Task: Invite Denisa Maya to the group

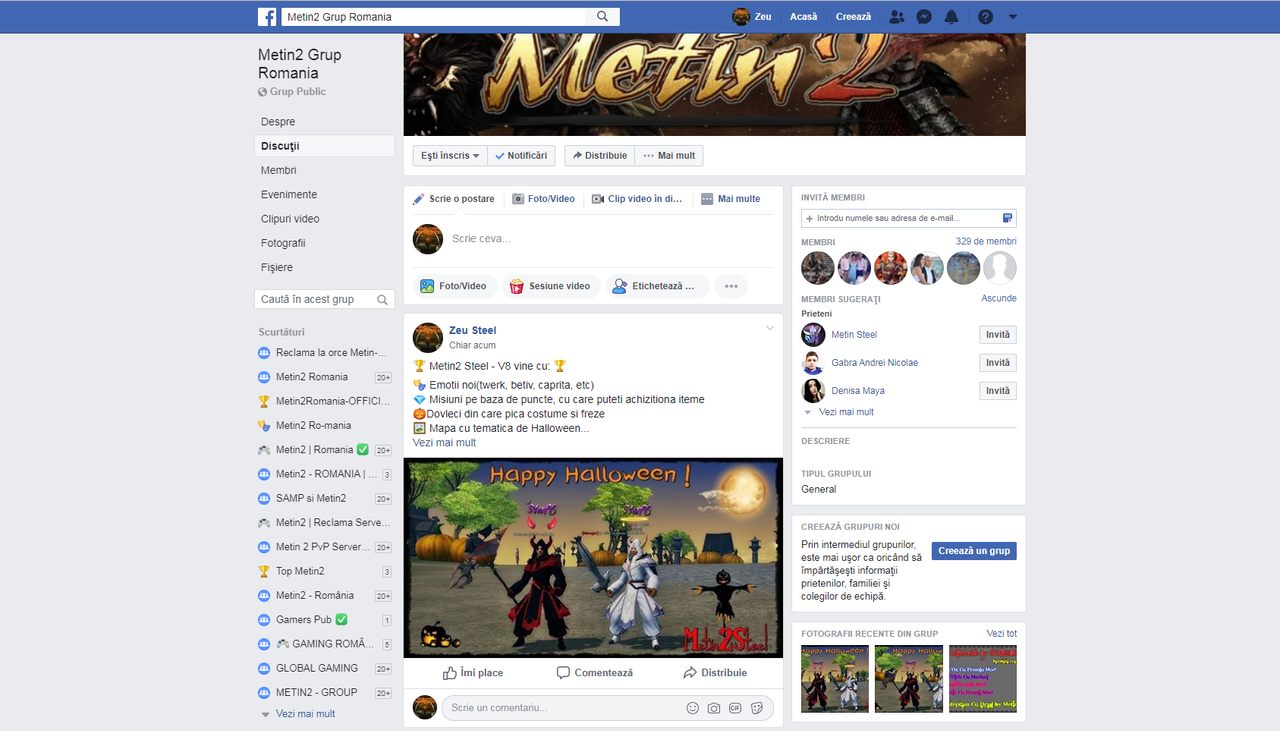Action: tap(997, 390)
